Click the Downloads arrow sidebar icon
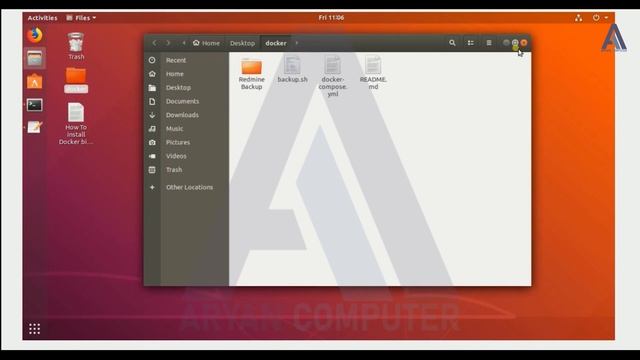 point(152,115)
